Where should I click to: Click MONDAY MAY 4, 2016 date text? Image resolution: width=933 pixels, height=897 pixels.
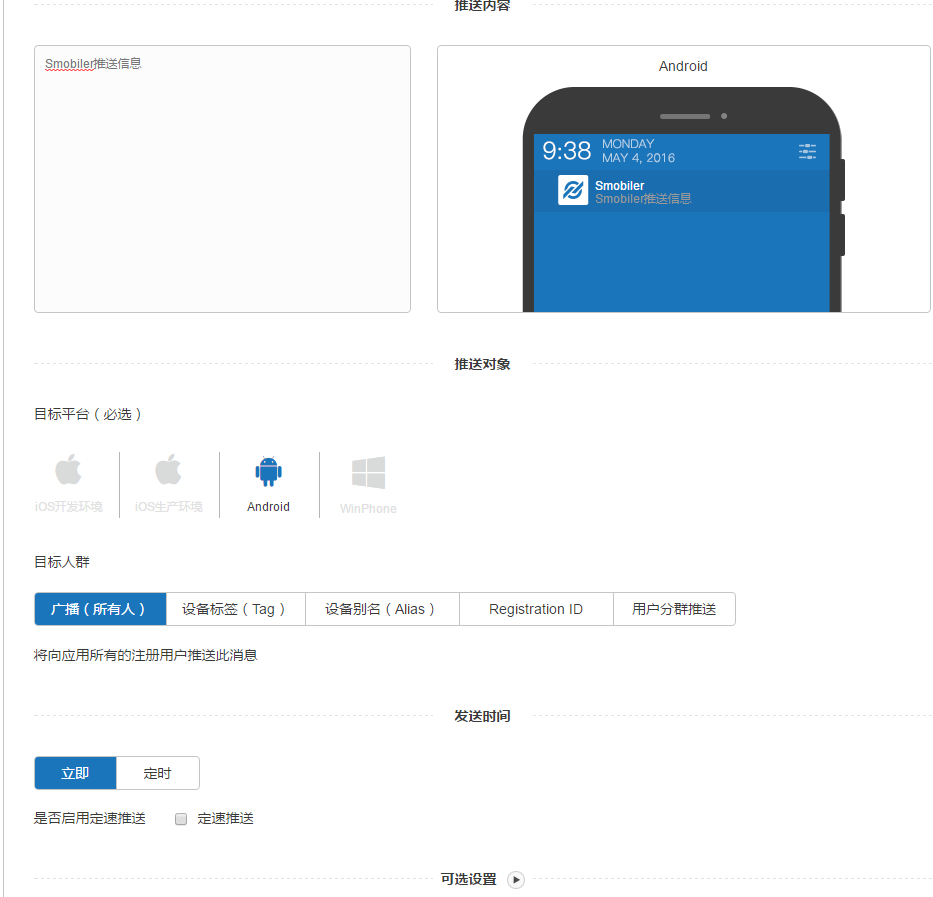pos(638,151)
